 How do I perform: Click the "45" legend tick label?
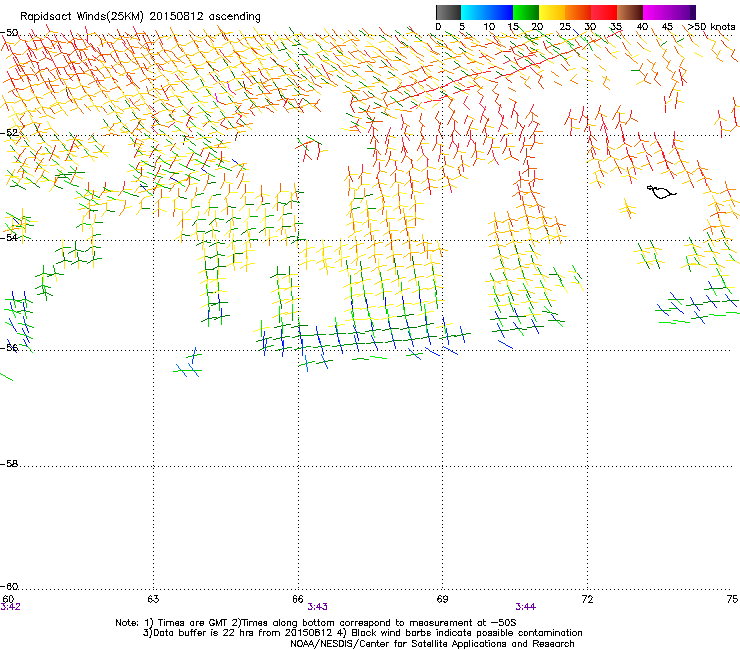tap(667, 27)
